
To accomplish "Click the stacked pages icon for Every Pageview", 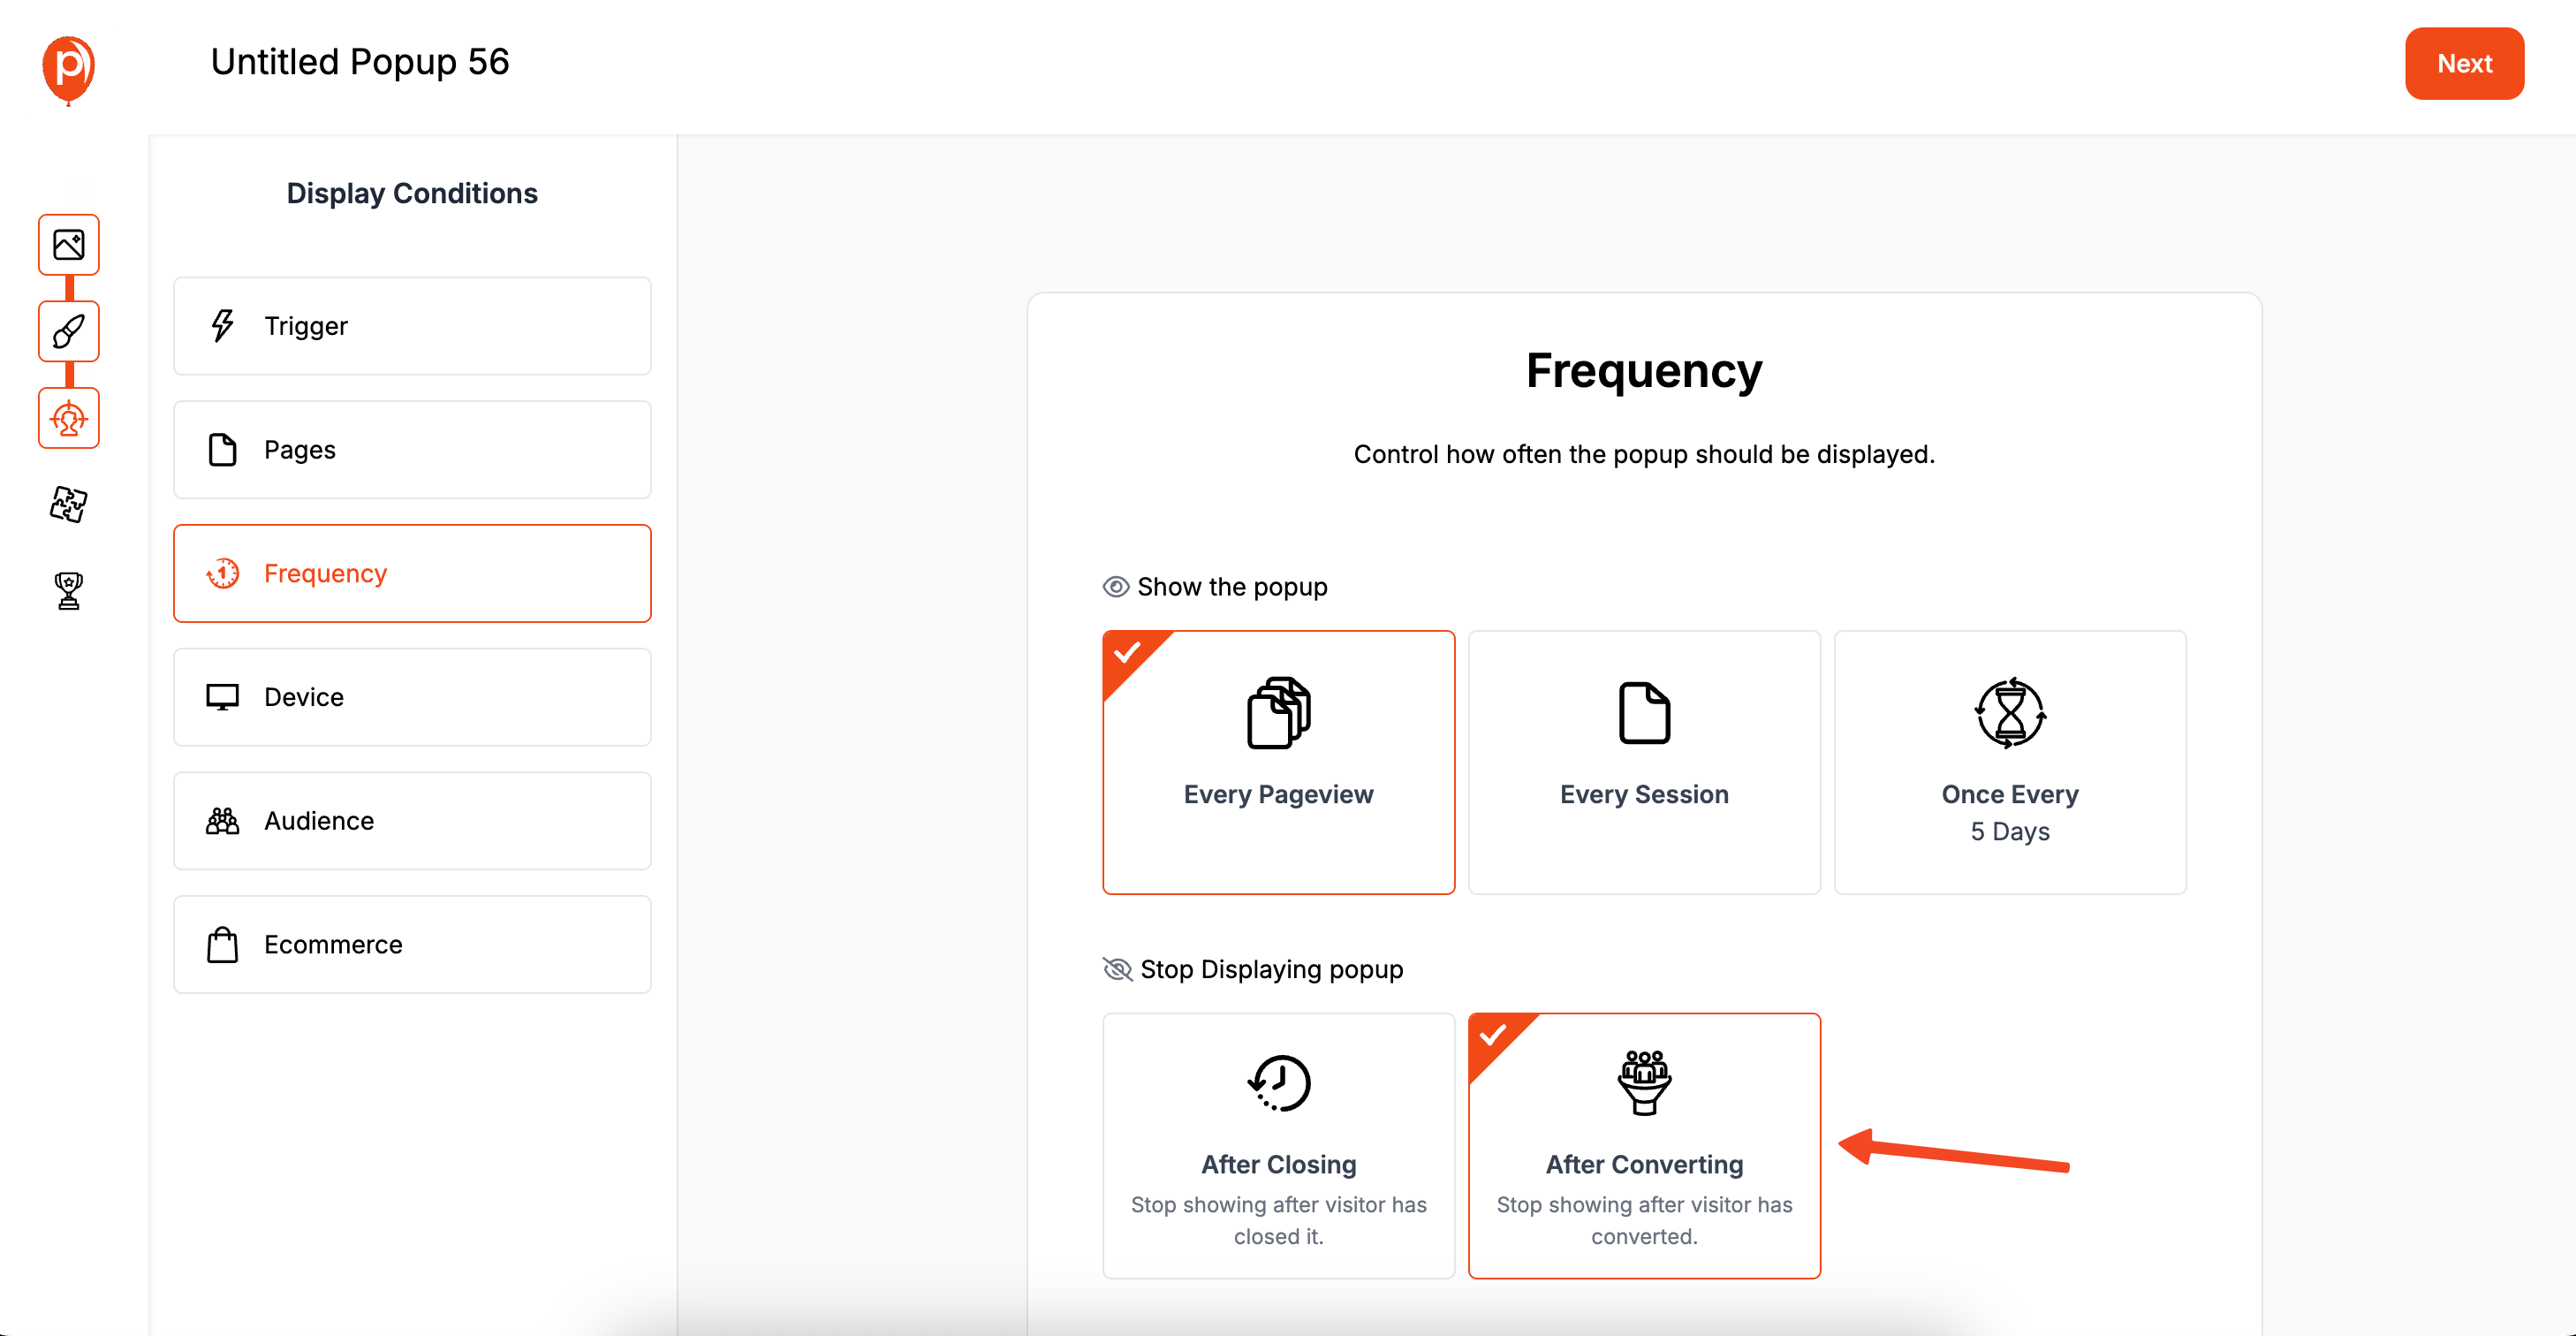I will point(1279,713).
